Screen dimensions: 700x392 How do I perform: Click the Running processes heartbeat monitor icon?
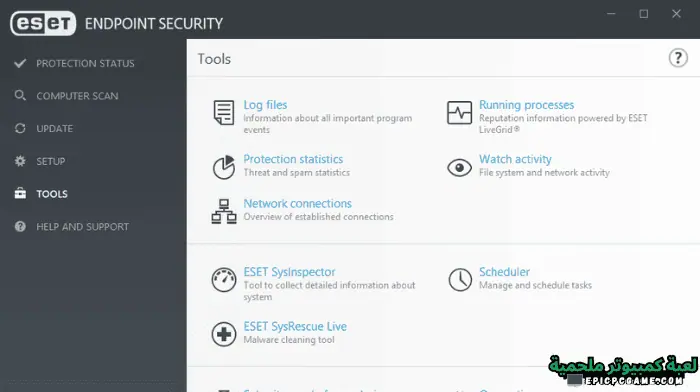[459, 113]
